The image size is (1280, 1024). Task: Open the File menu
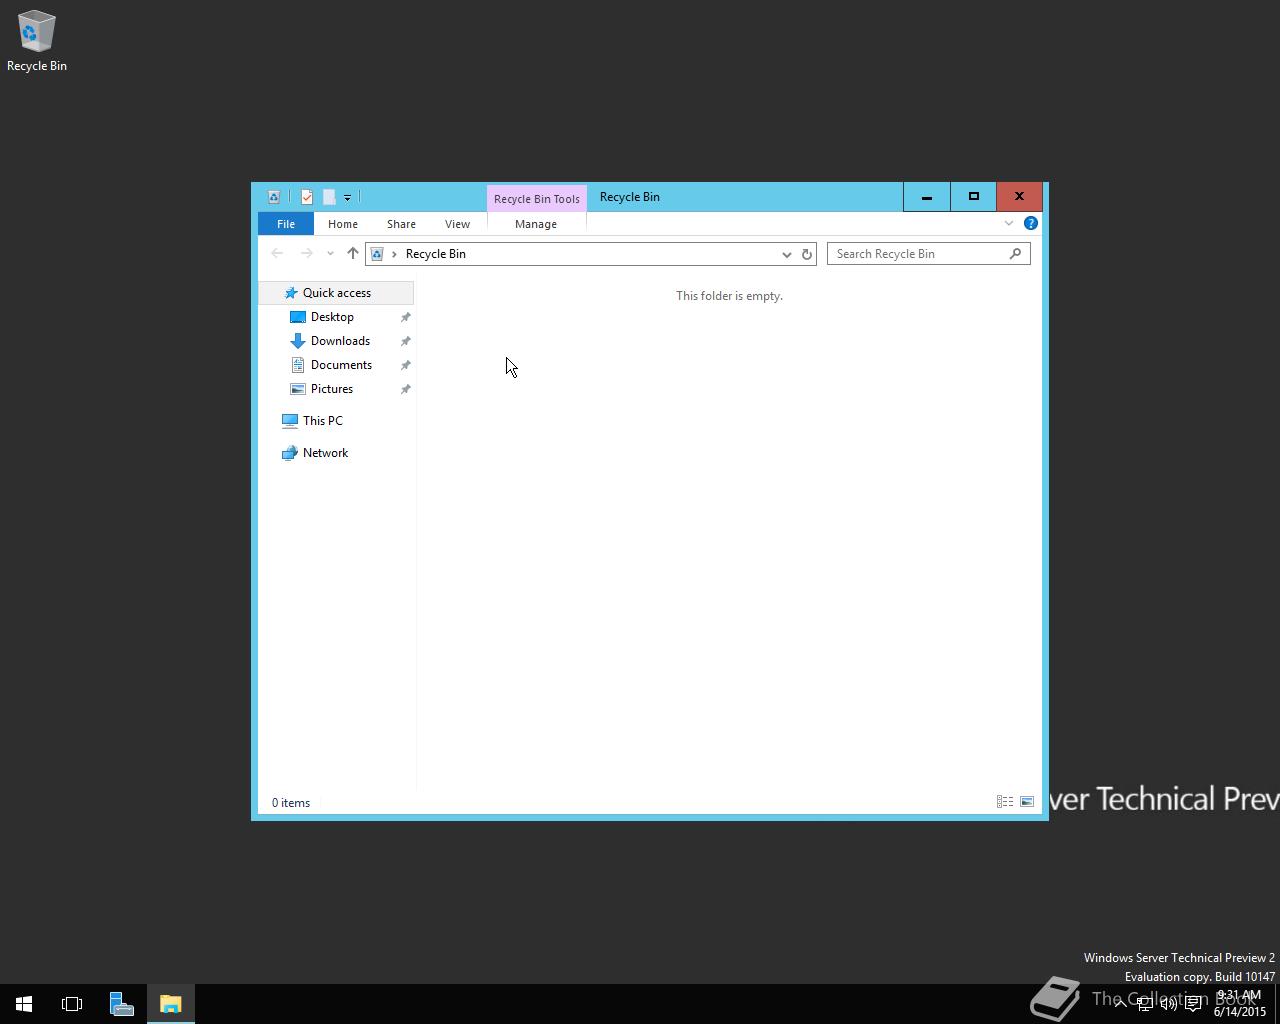coord(286,224)
